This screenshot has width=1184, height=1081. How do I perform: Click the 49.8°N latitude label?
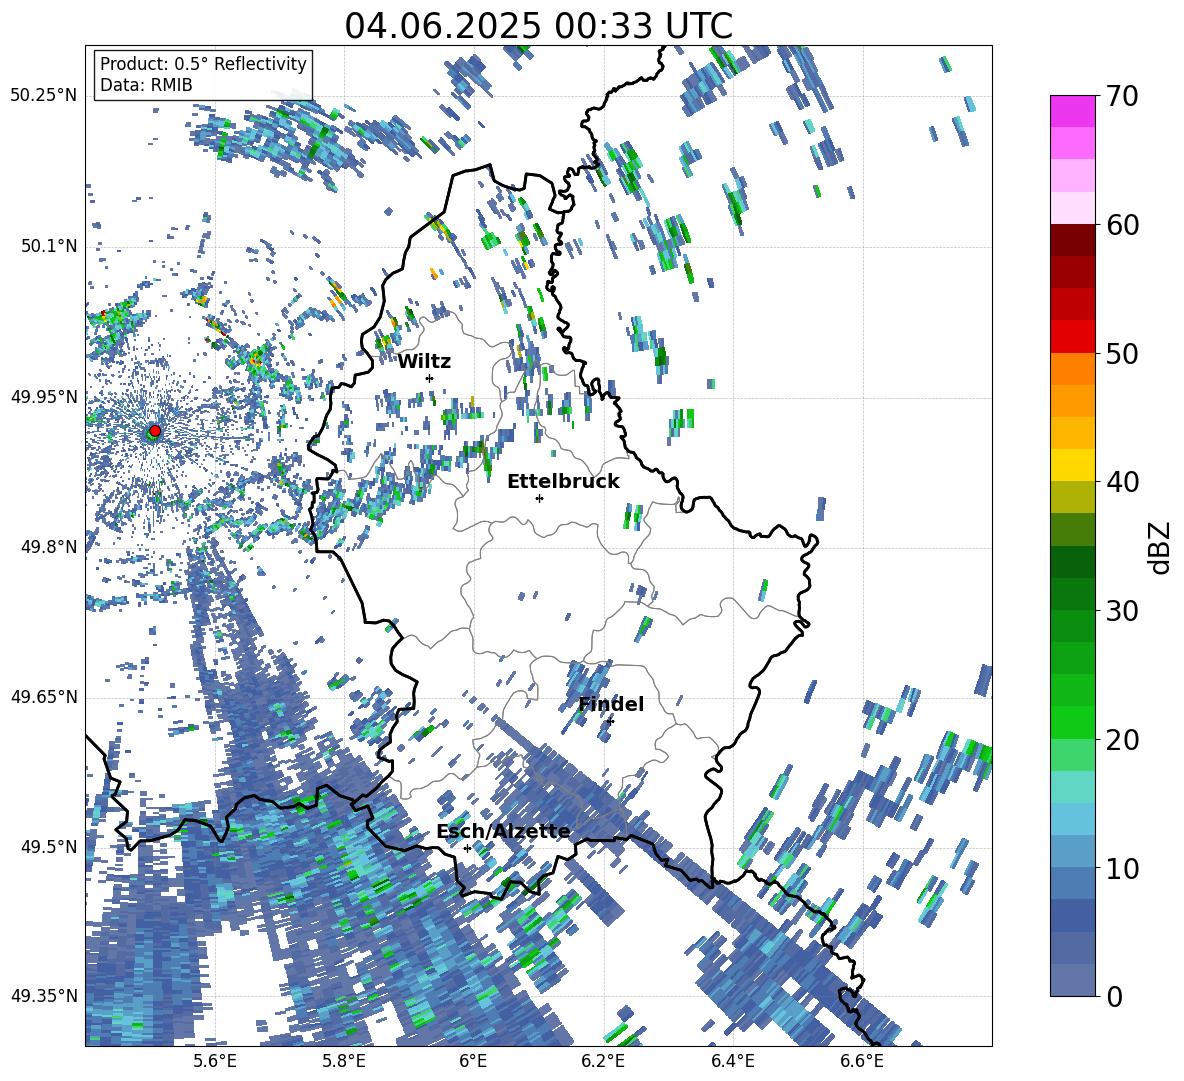click(x=49, y=547)
